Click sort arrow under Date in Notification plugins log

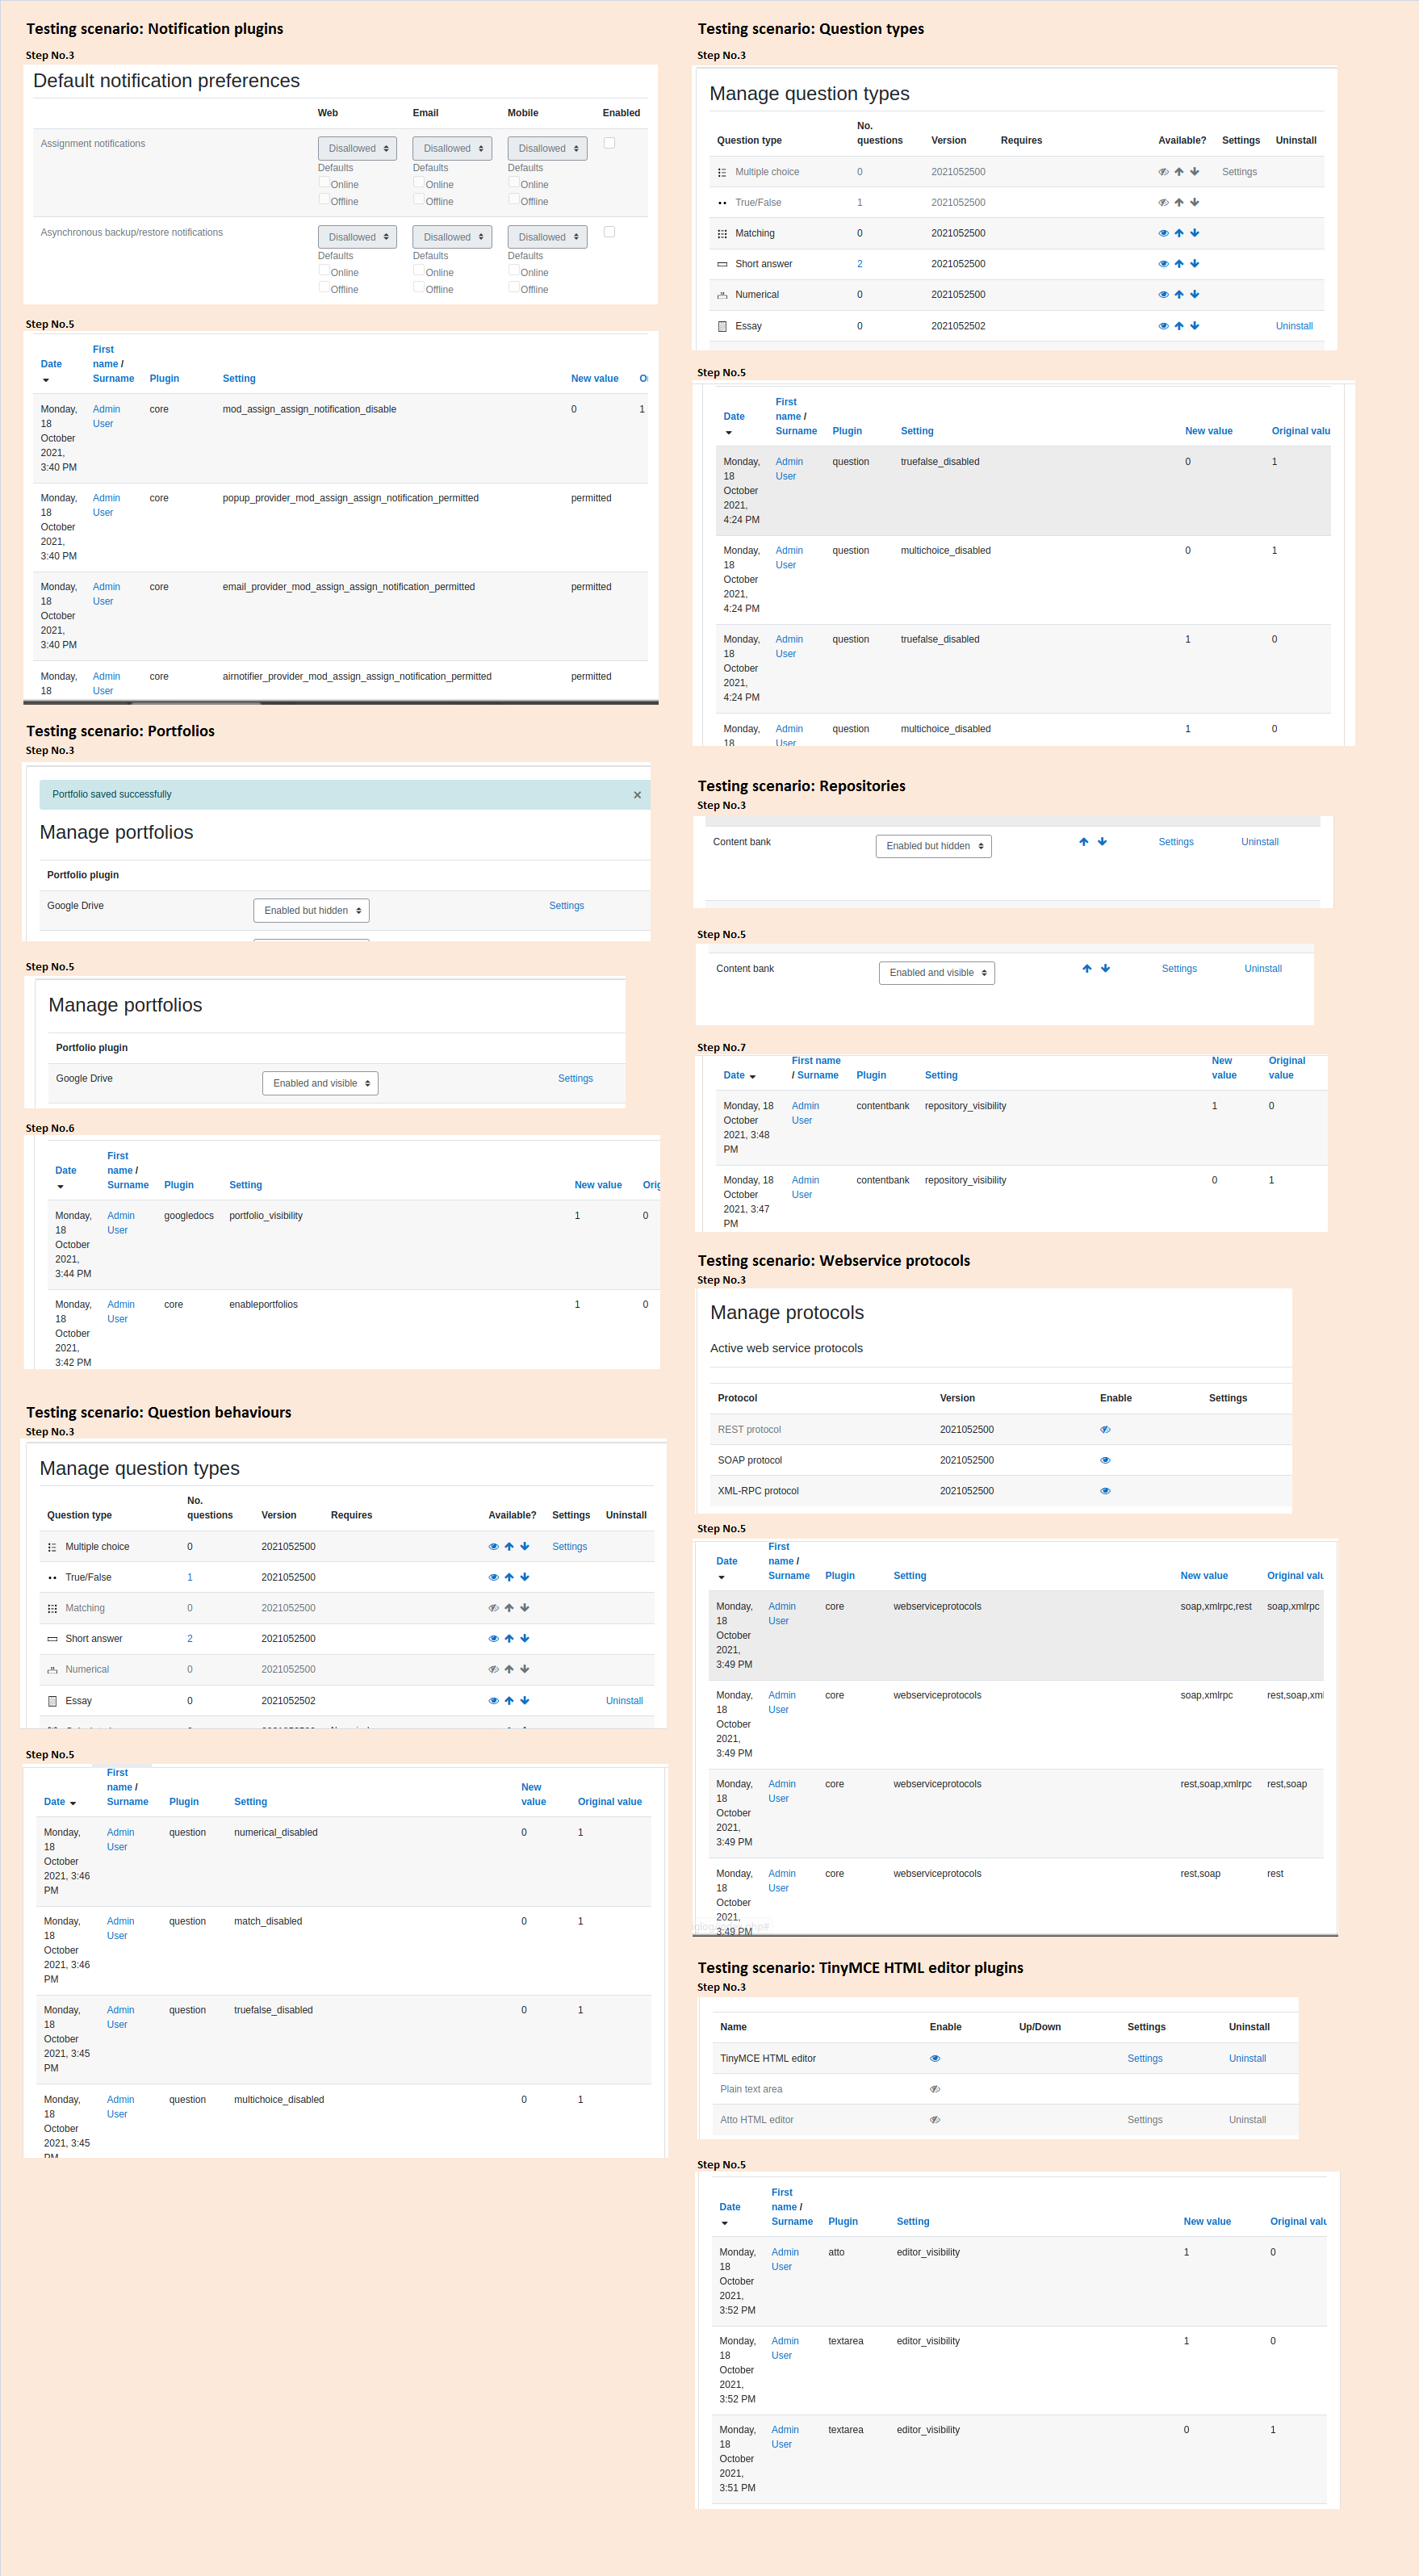click(x=46, y=380)
